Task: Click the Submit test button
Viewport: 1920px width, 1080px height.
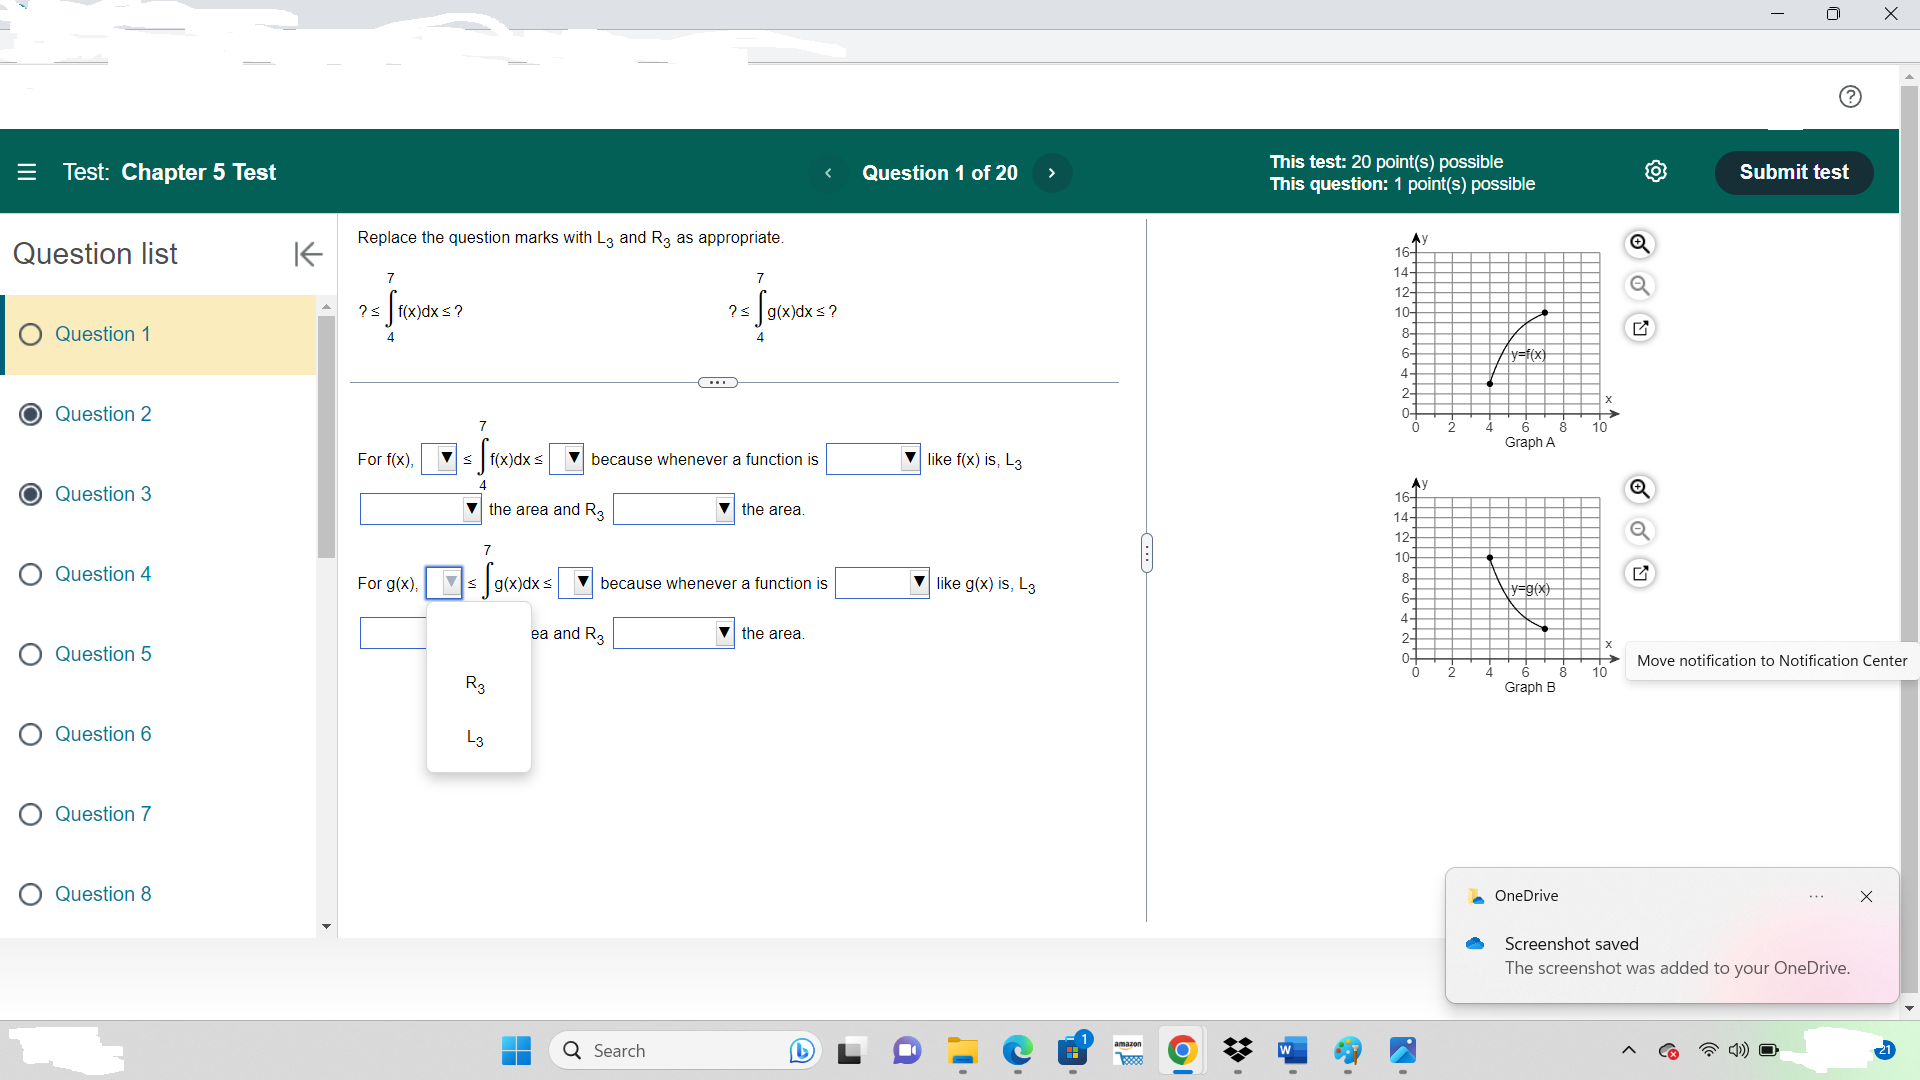Action: 1793,172
